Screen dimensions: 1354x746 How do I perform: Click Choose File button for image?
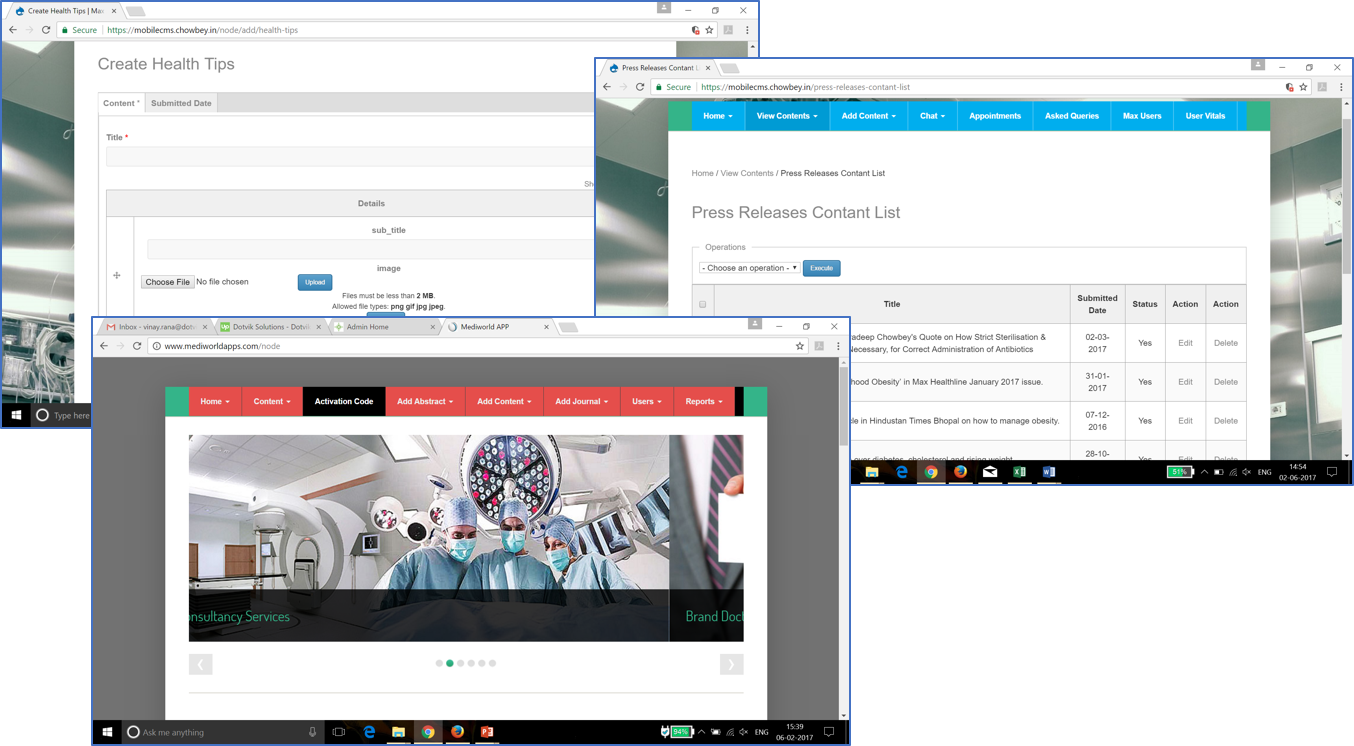(168, 282)
